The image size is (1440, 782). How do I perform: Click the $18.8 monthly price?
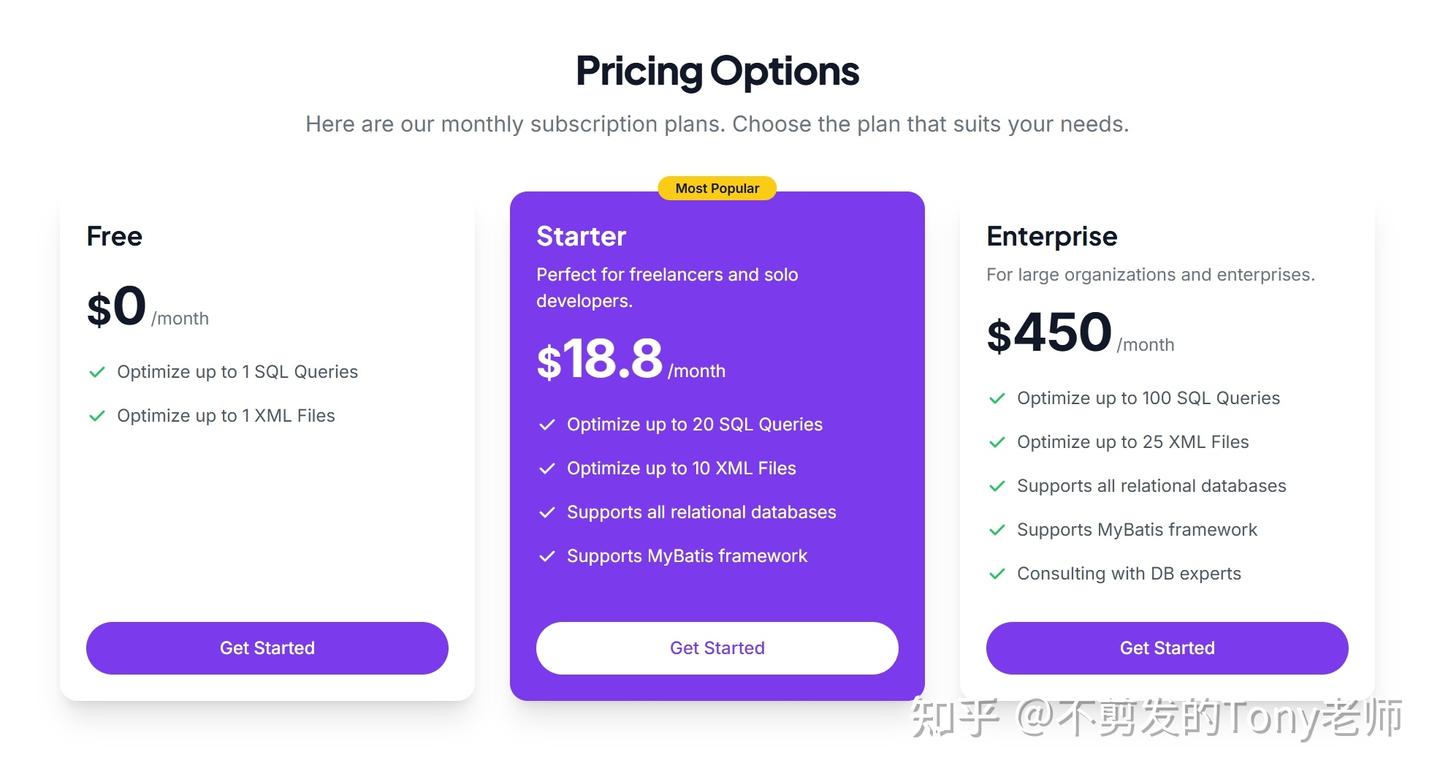pos(600,360)
